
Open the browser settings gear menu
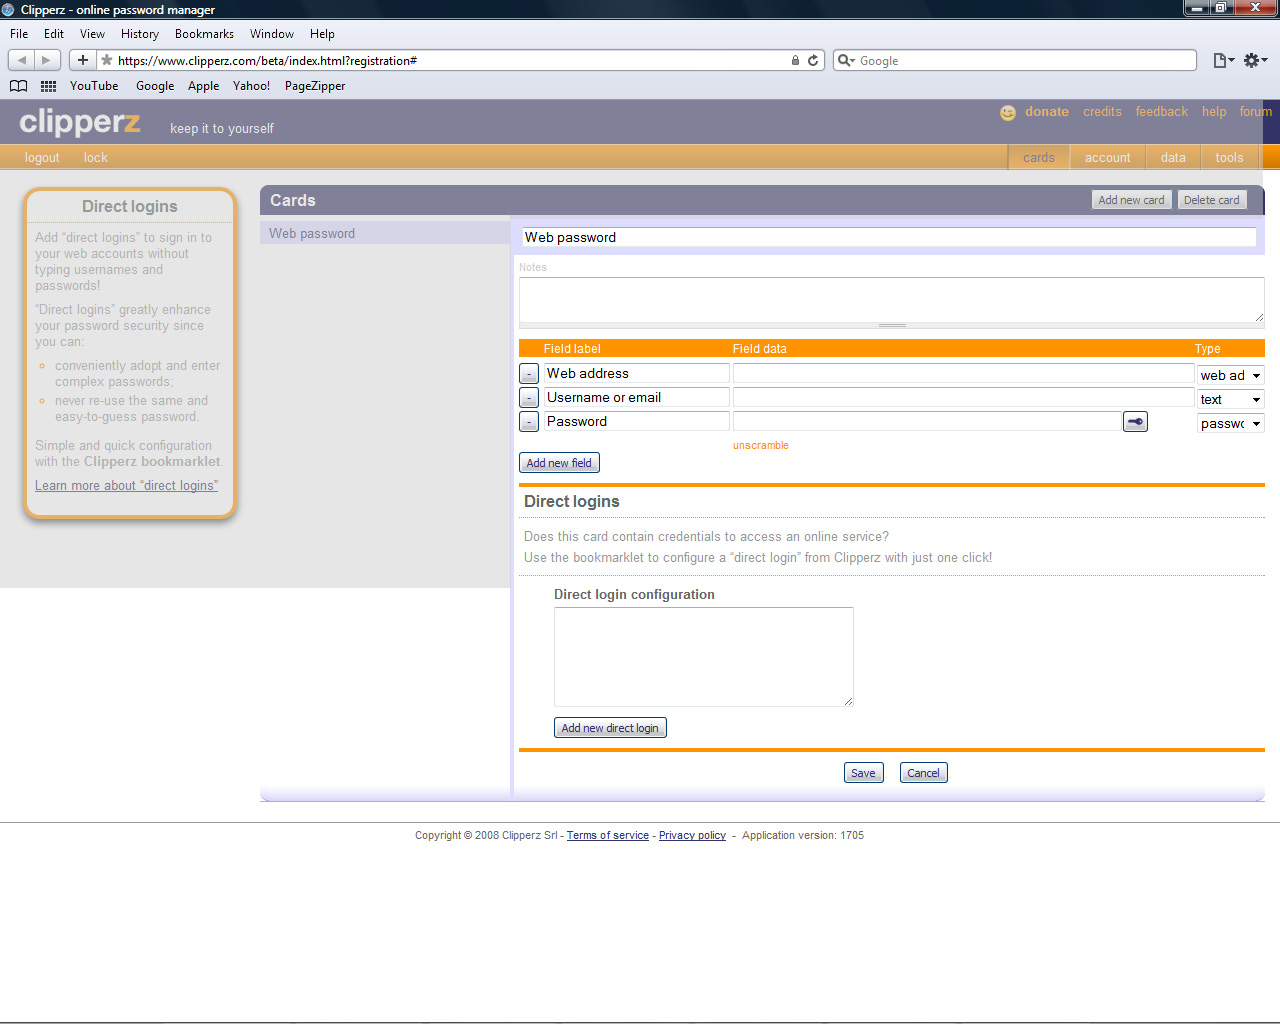1254,60
